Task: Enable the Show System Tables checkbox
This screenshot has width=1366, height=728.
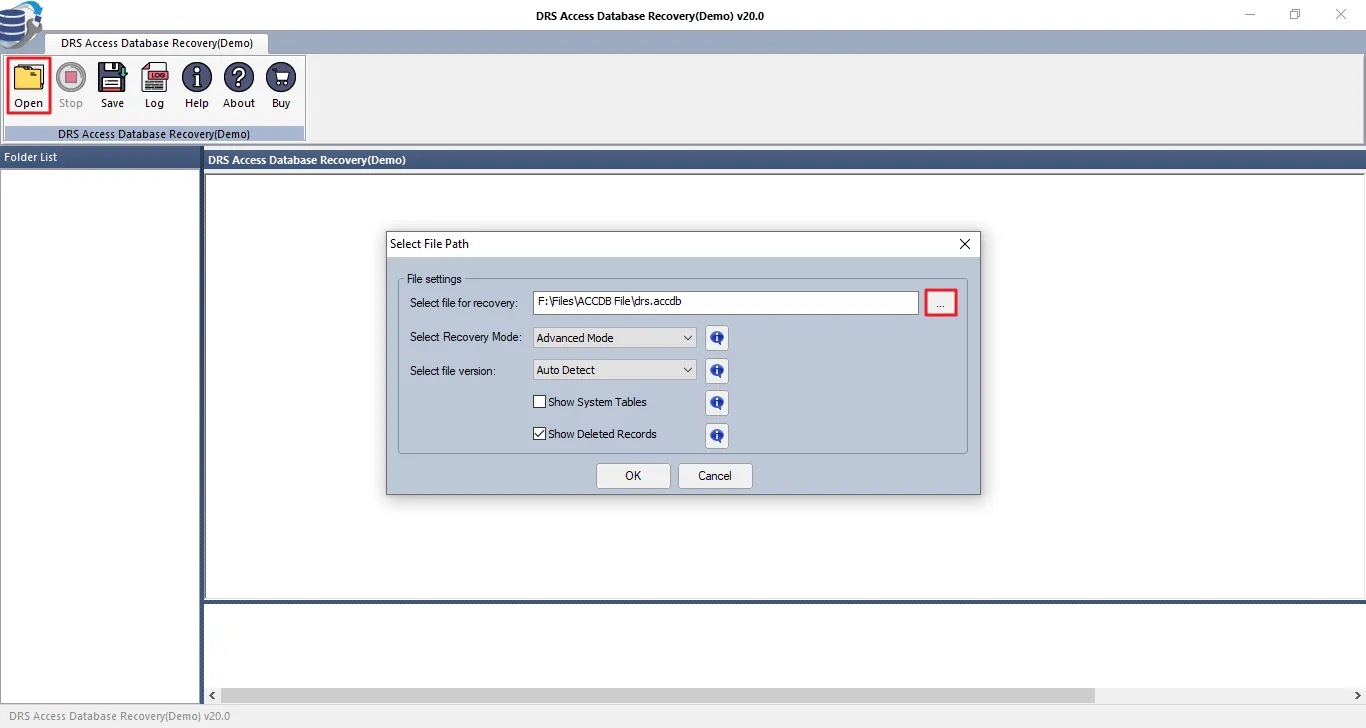Action: (540, 402)
